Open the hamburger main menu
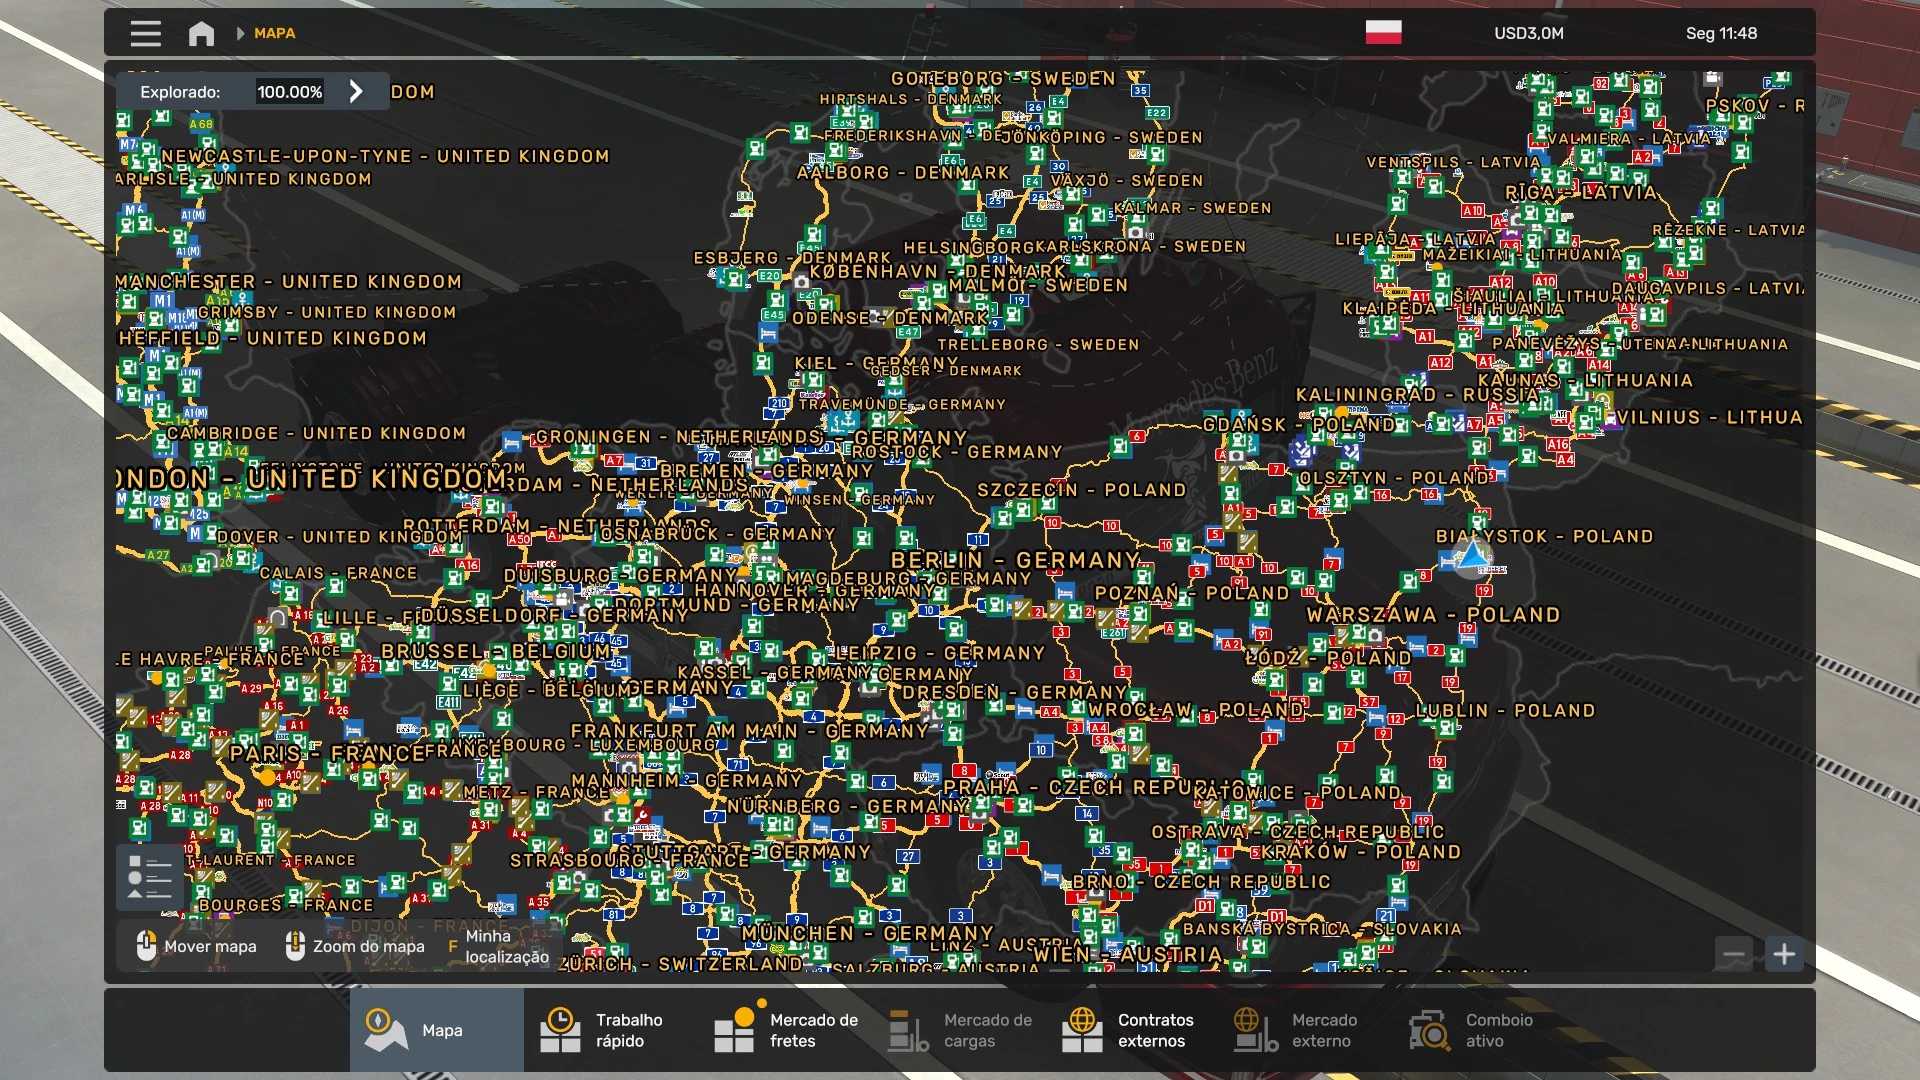The height and width of the screenshot is (1080, 1920). tap(145, 33)
